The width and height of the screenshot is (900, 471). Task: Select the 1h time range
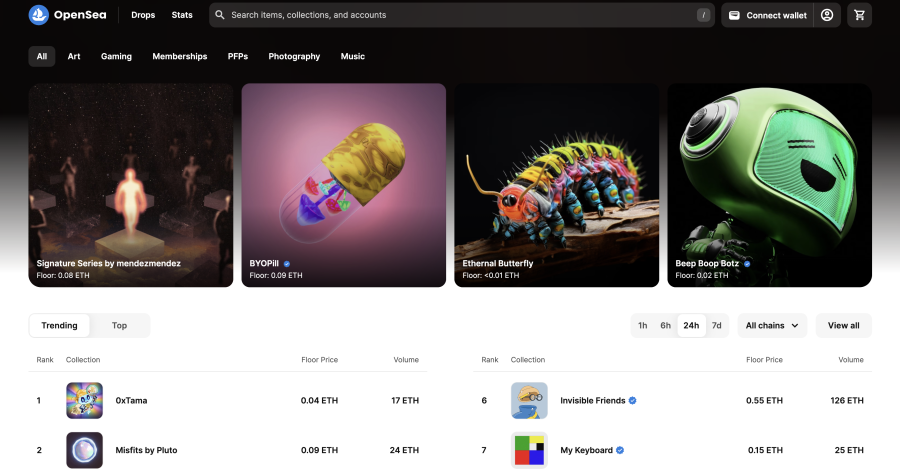click(x=643, y=325)
